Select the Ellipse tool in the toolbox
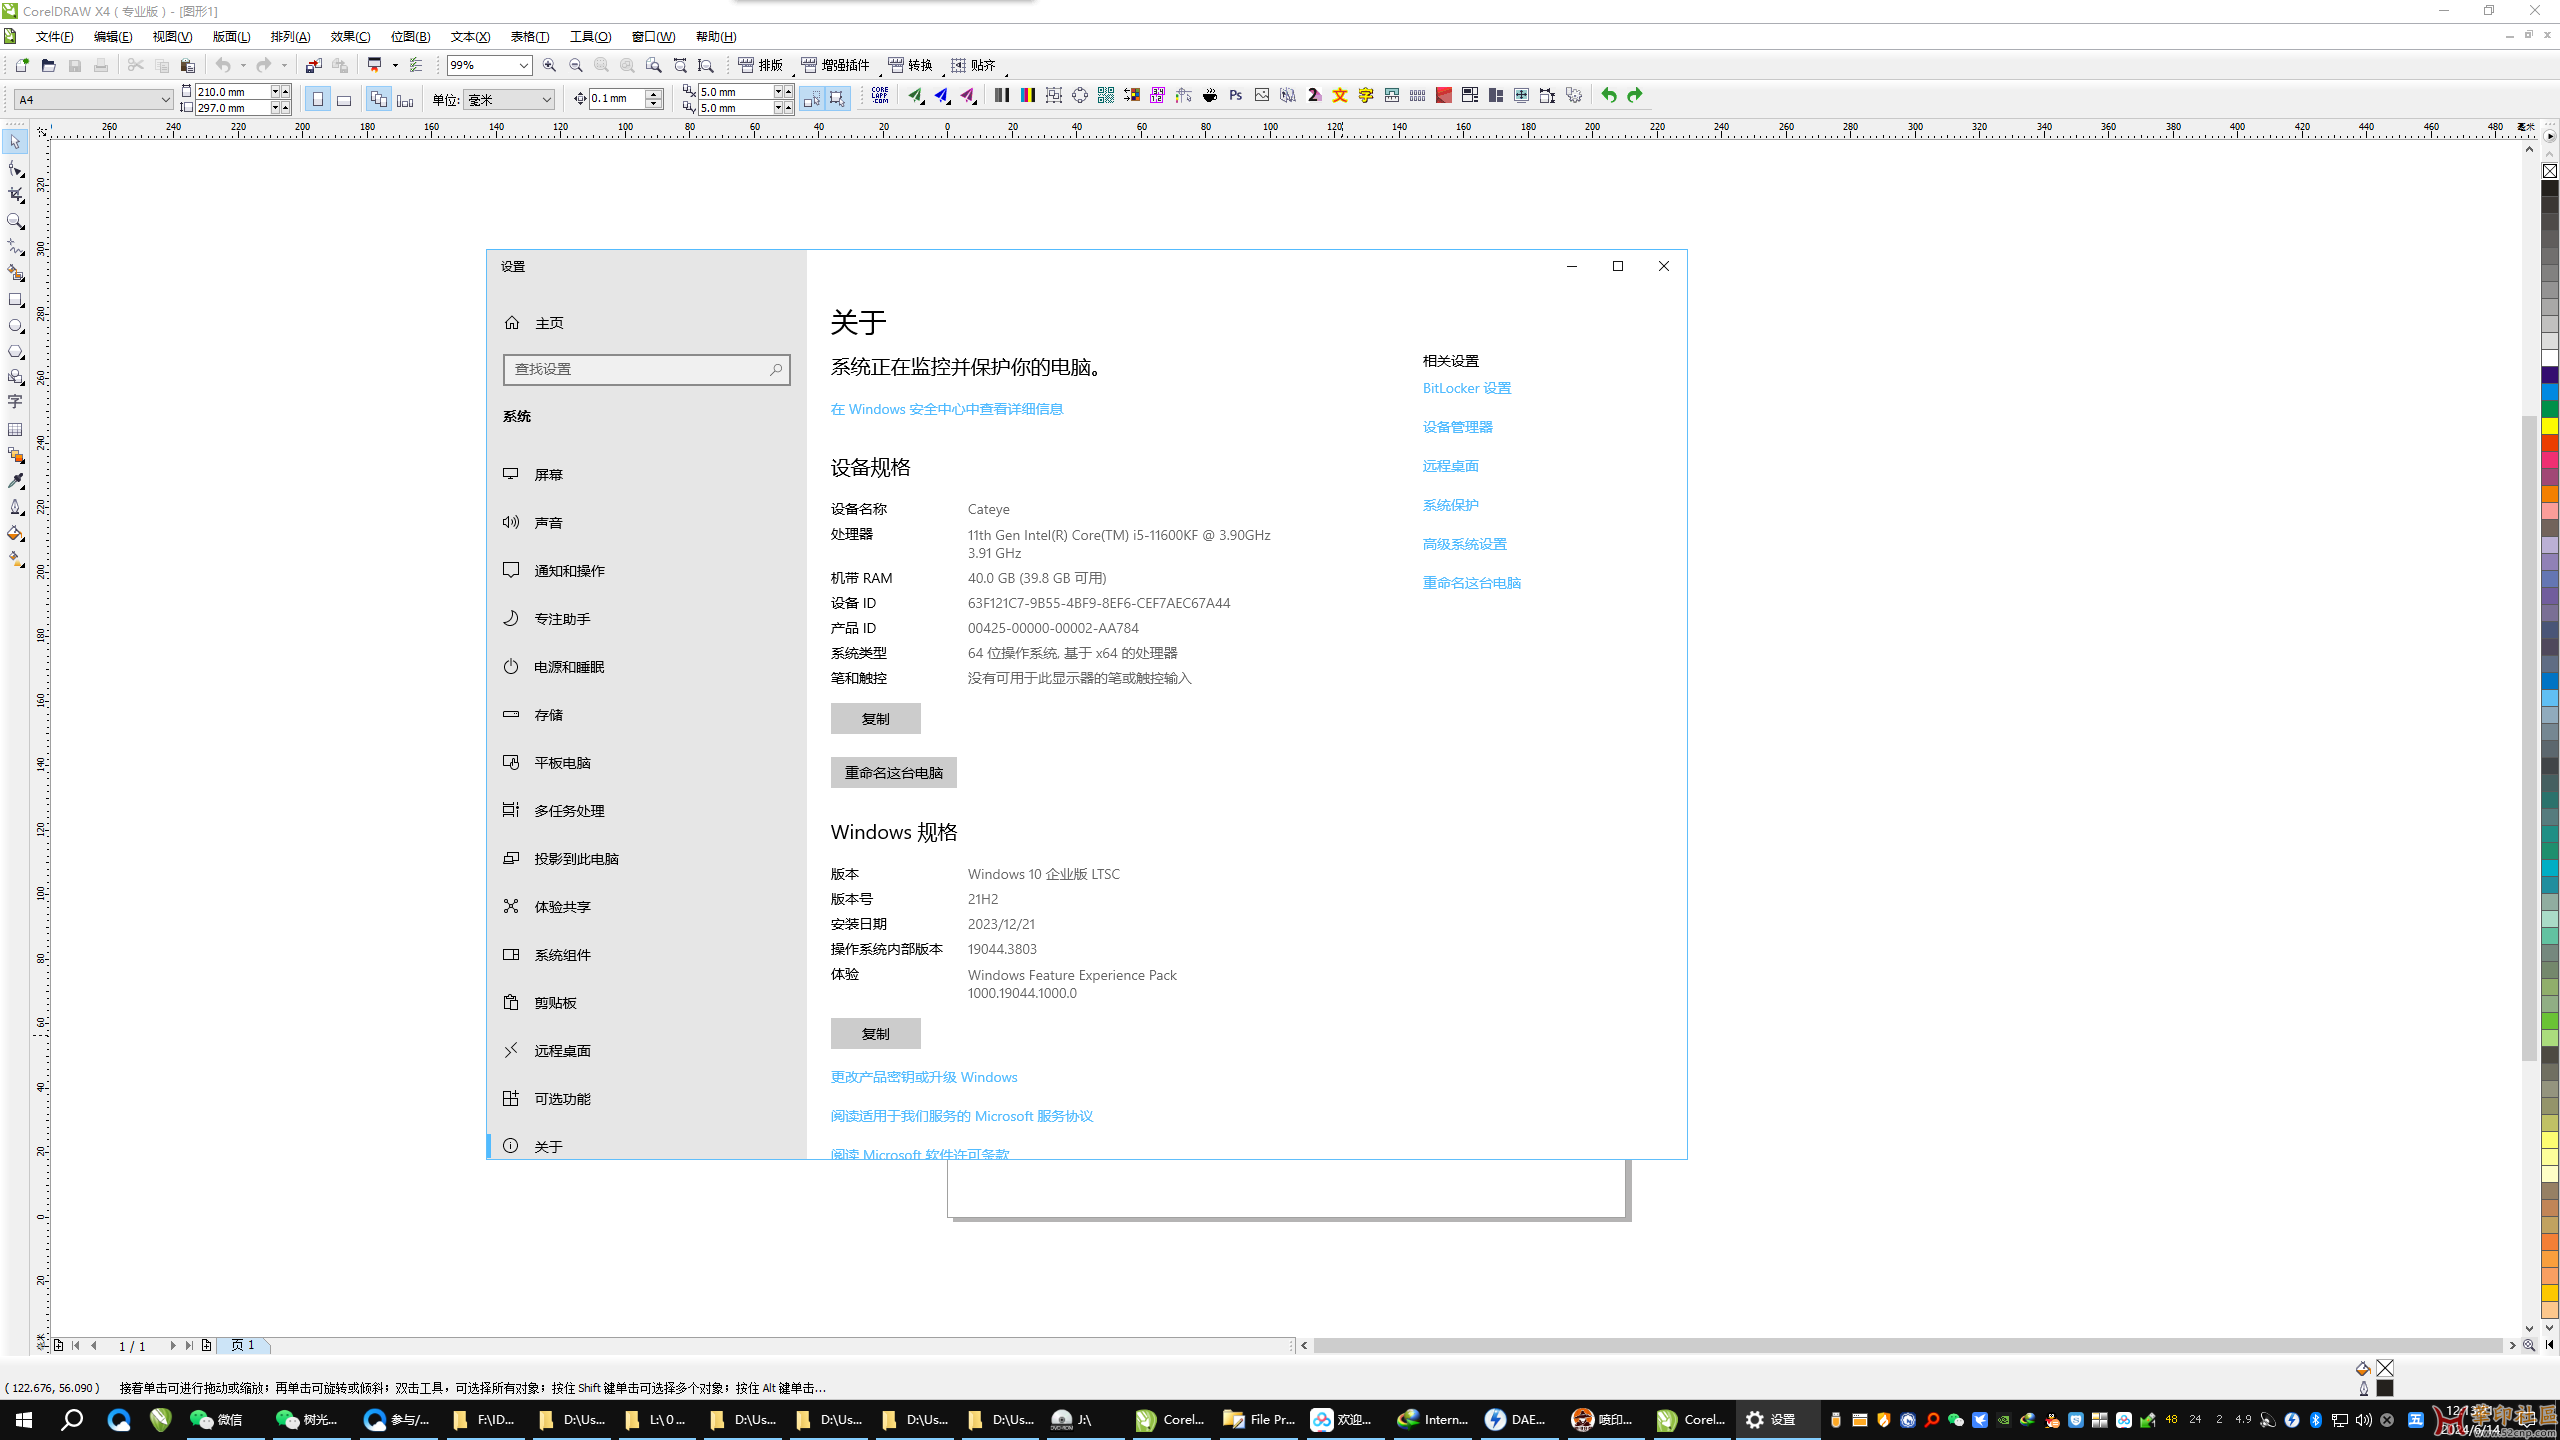2560x1440 pixels. tap(15, 326)
